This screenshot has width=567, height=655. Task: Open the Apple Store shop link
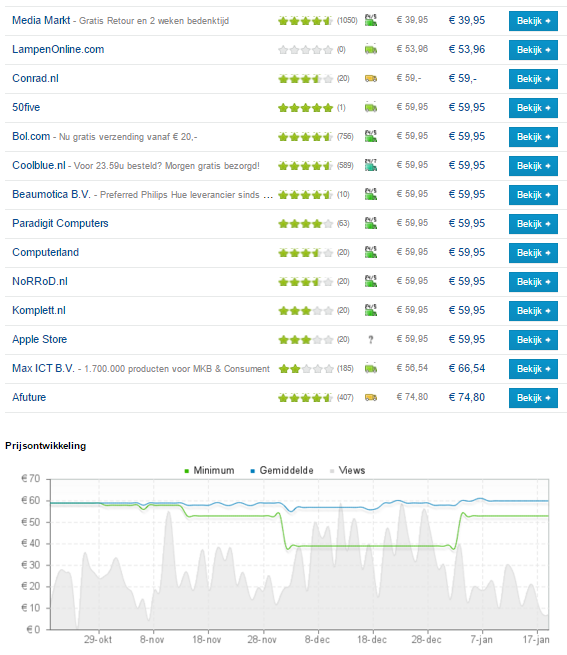pyautogui.click(x=40, y=339)
